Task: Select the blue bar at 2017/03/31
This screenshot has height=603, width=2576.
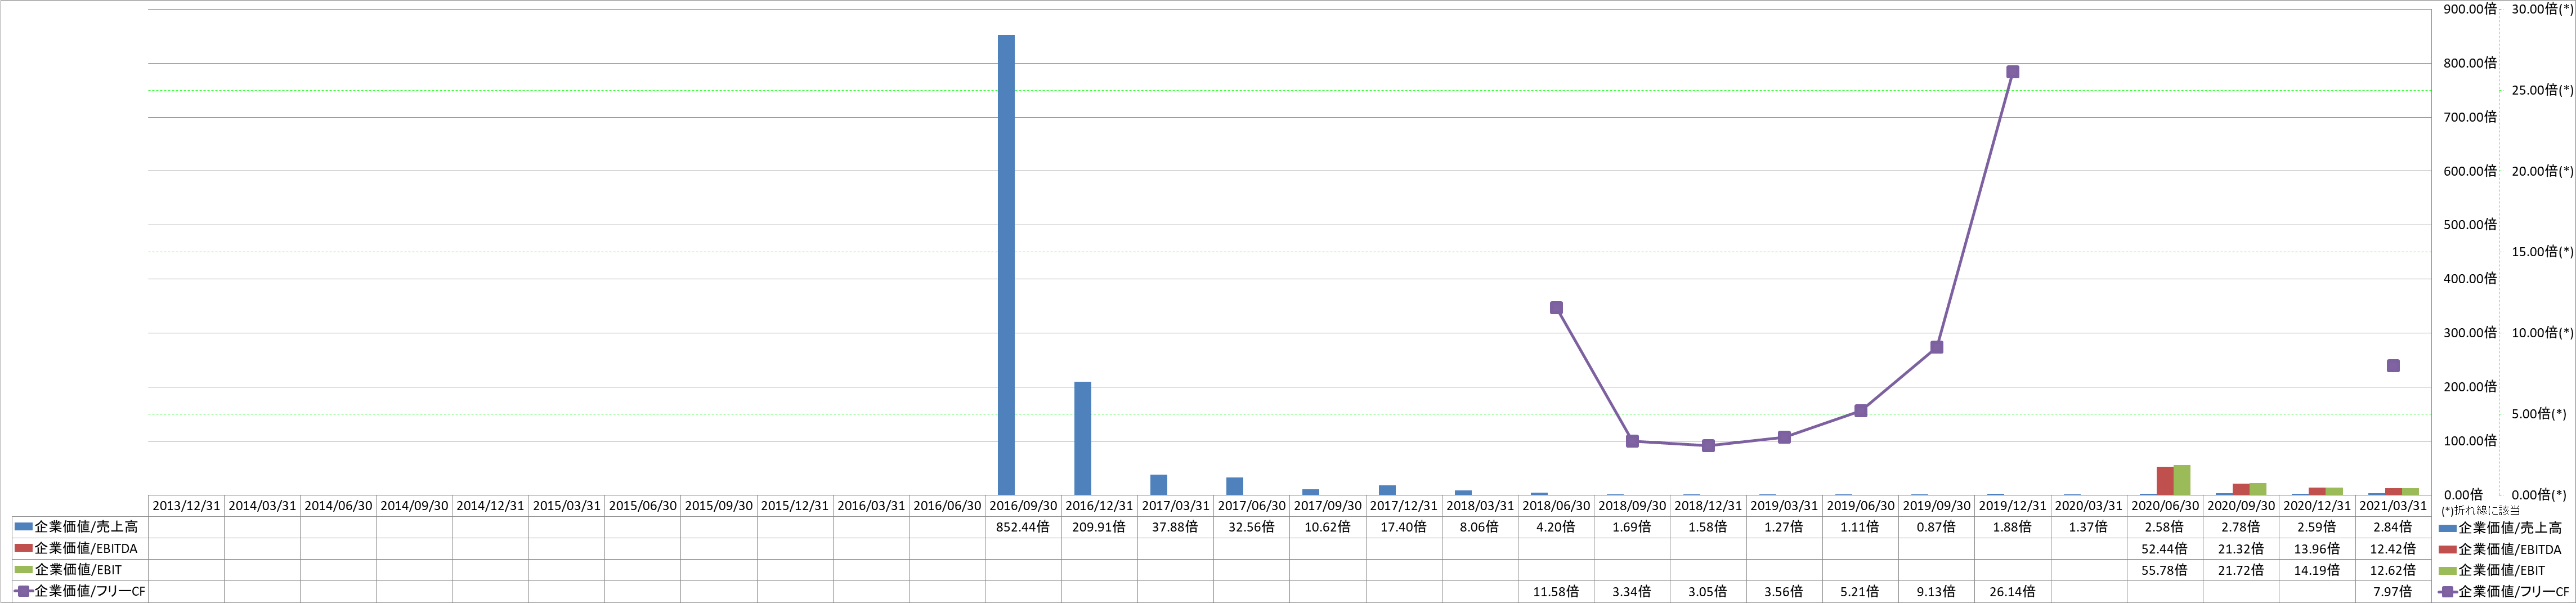Action: tap(1158, 485)
